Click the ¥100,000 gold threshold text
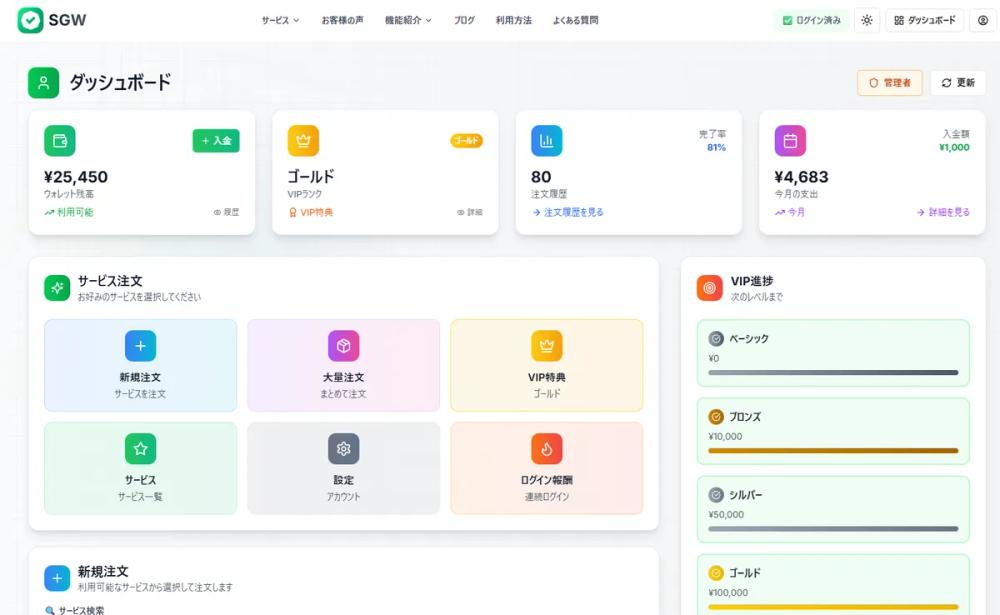The image size is (1000, 615). [x=728, y=593]
